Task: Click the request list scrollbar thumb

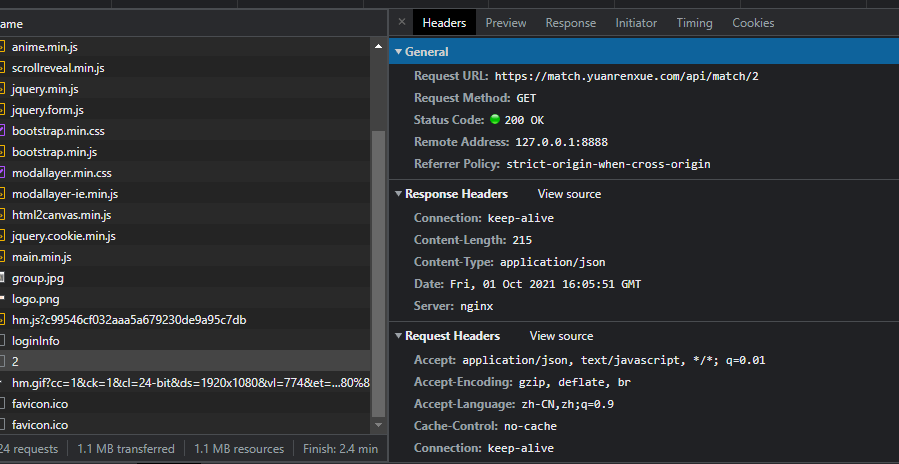Action: pos(378,274)
